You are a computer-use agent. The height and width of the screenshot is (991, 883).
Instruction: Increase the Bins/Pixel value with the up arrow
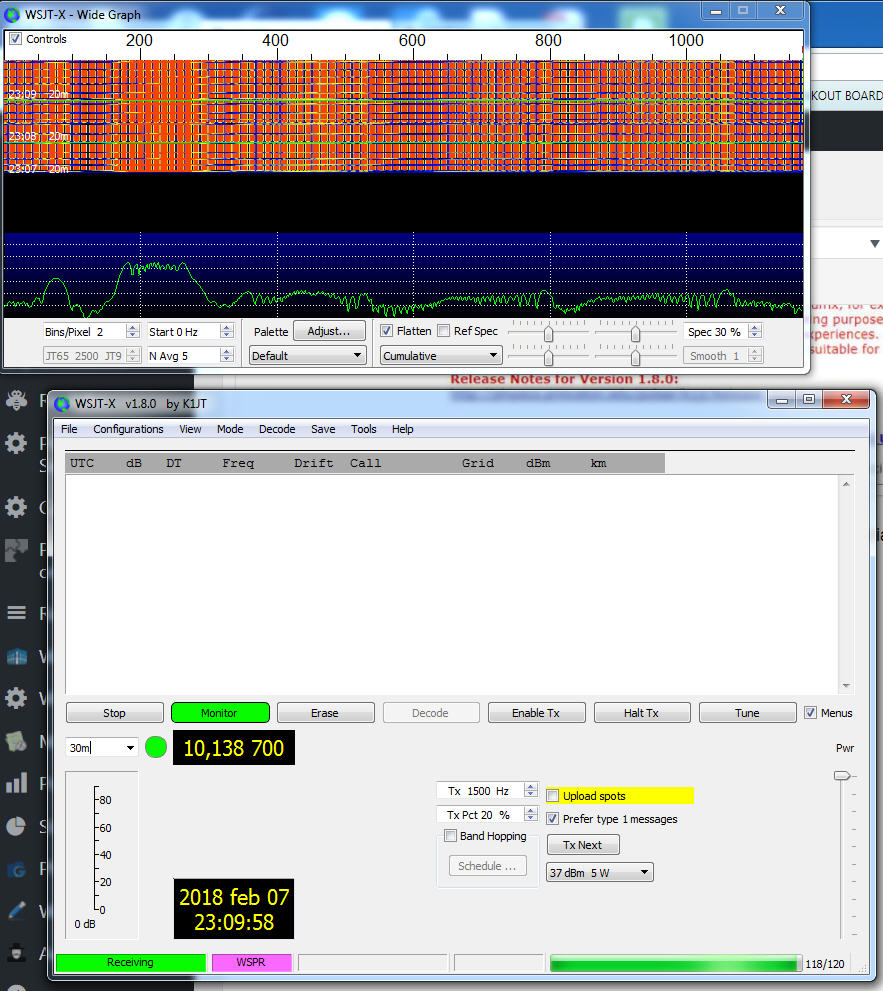[x=132, y=328]
